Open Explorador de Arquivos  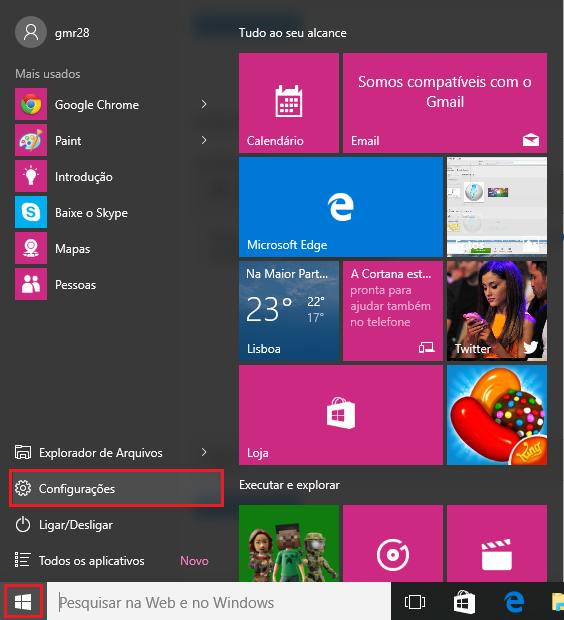(x=100, y=452)
